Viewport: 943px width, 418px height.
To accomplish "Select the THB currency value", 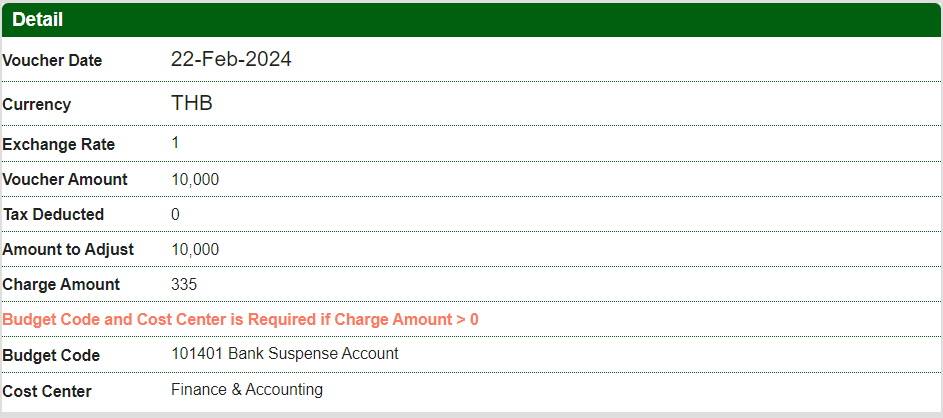I will tap(192, 104).
